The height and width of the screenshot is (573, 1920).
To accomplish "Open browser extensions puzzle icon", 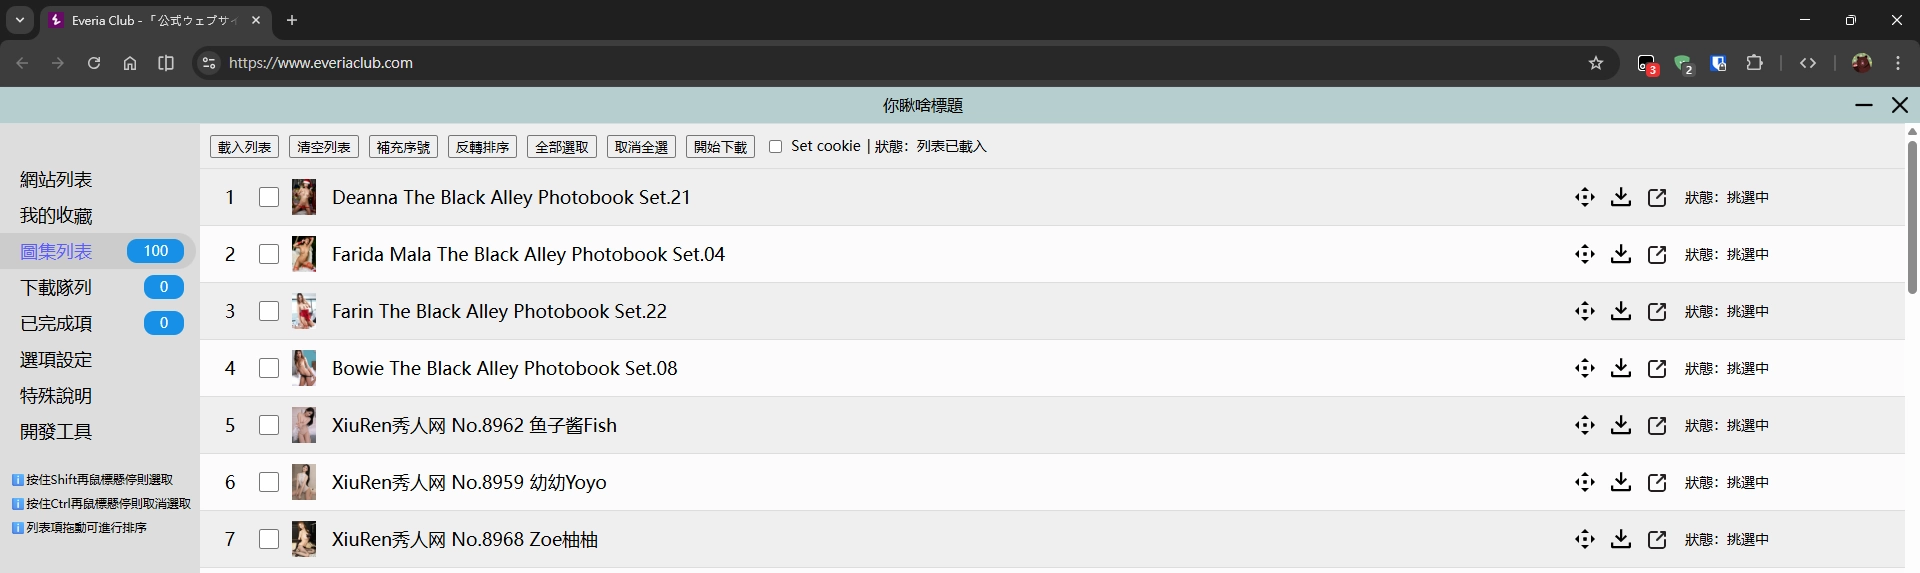I will click(1754, 63).
